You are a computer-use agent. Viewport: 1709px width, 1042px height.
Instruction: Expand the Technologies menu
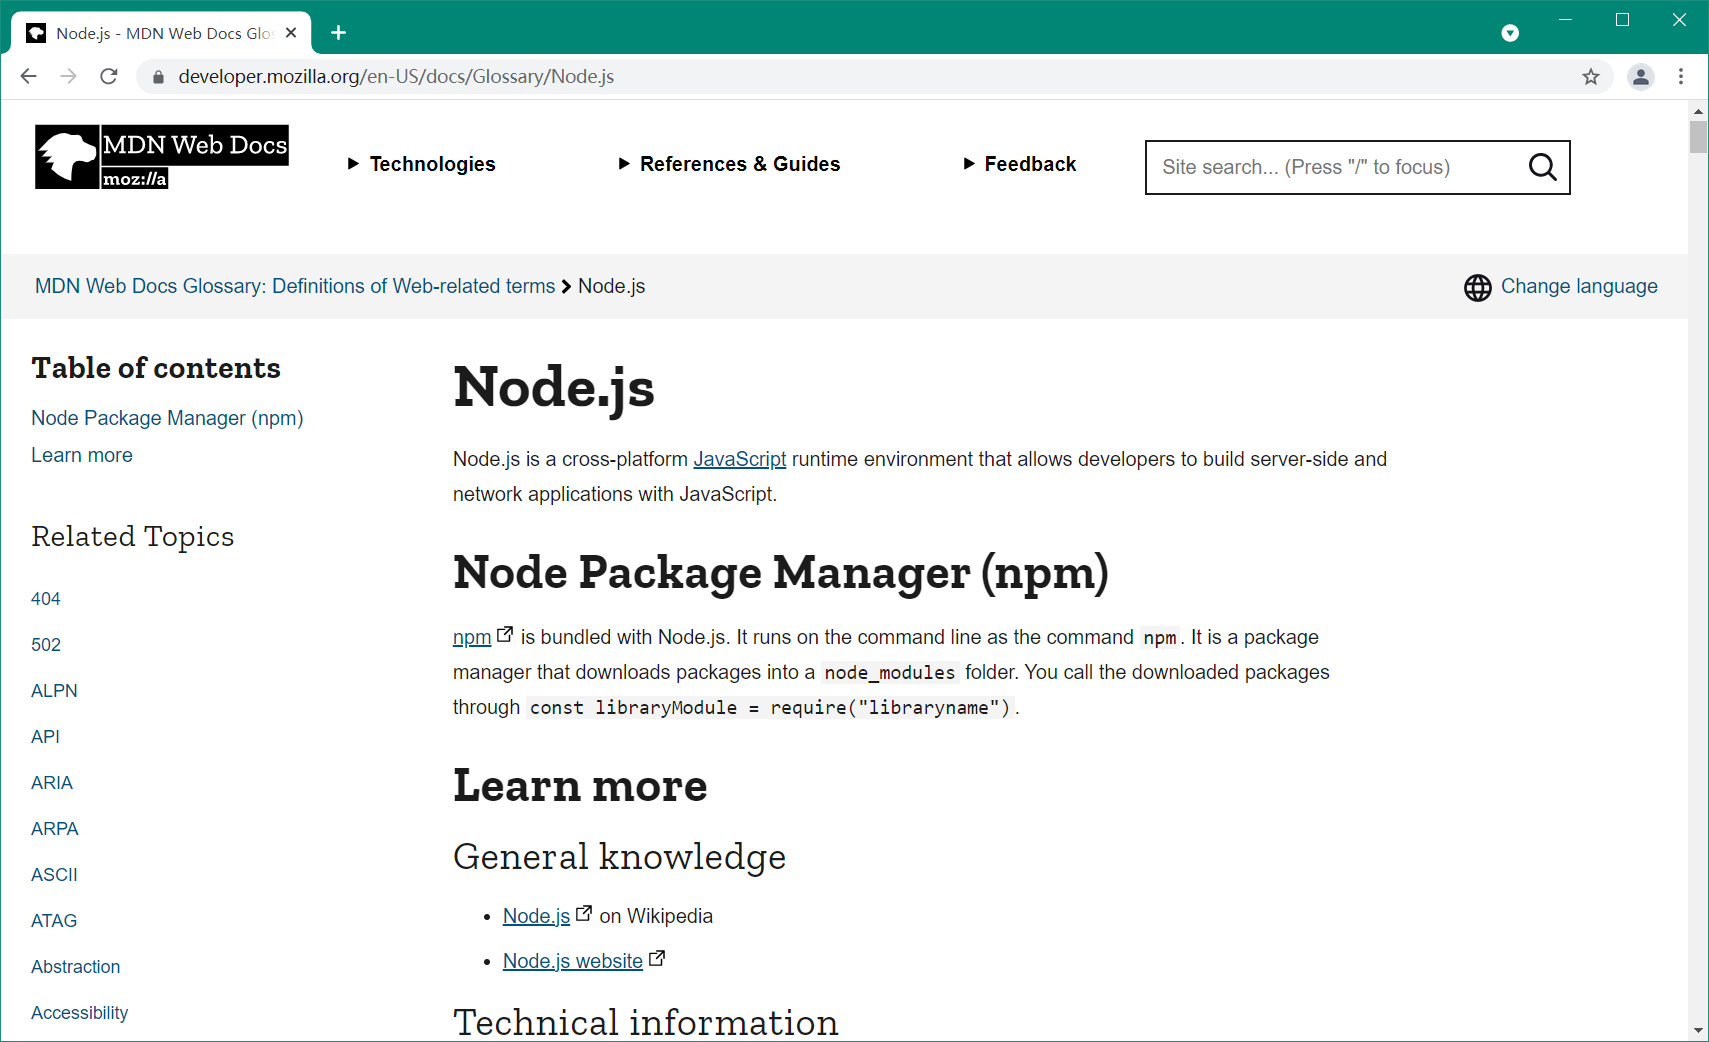[x=421, y=164]
